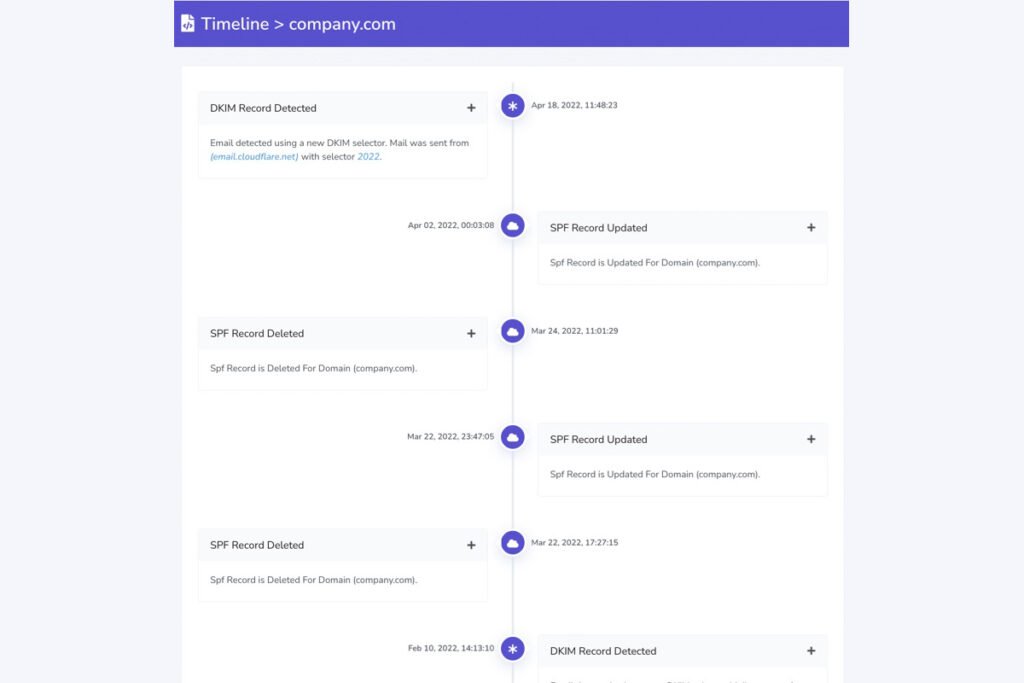Open the email.cloudflare.net link
The width and height of the screenshot is (1024, 683).
point(254,157)
